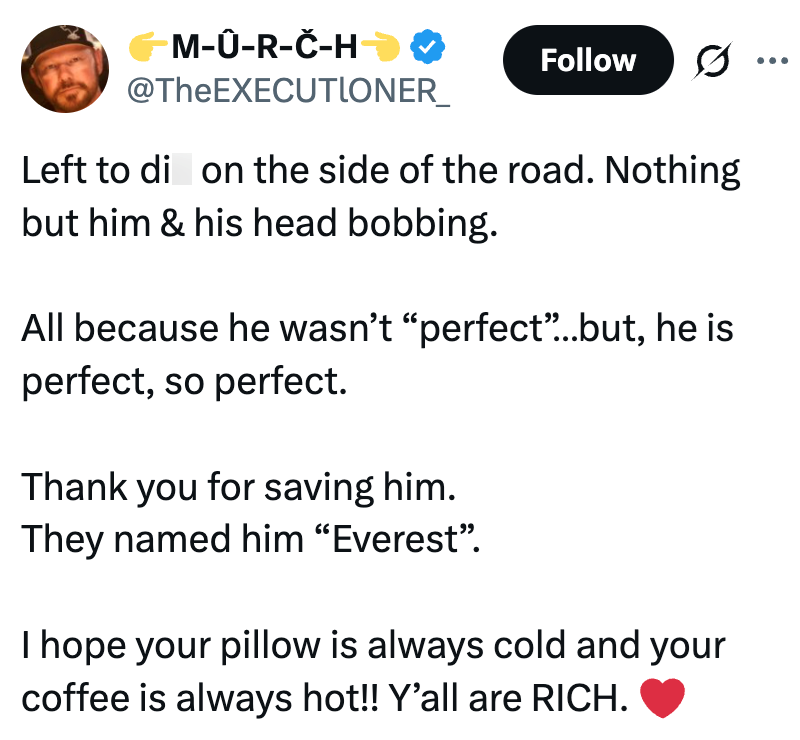Open the three-dot More options menu

point(773,60)
